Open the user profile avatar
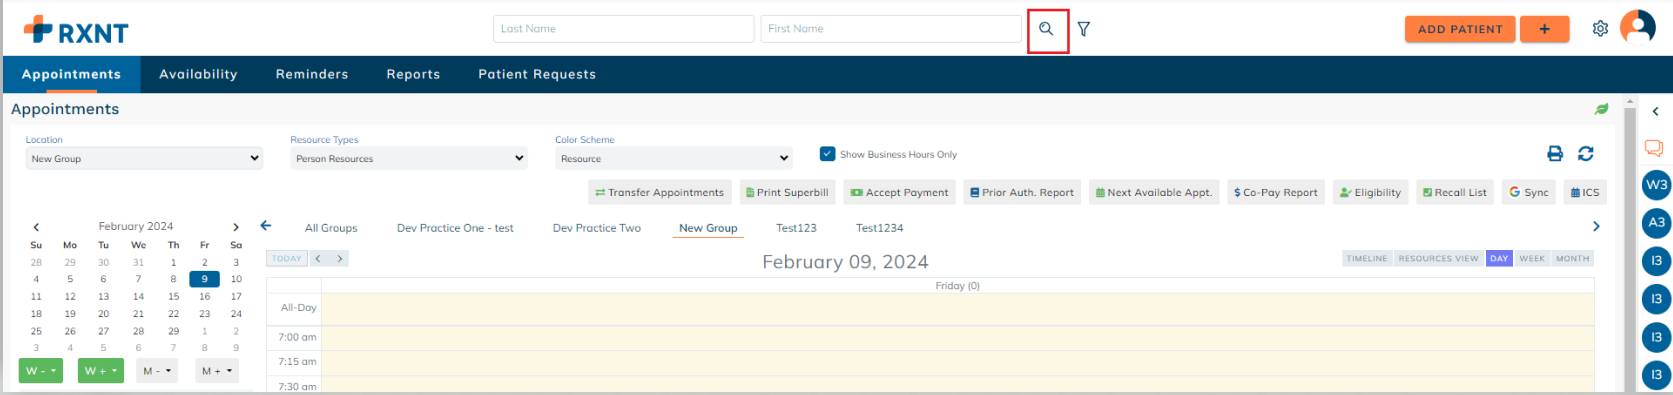Screen dimensions: 1673x395 tap(1638, 27)
